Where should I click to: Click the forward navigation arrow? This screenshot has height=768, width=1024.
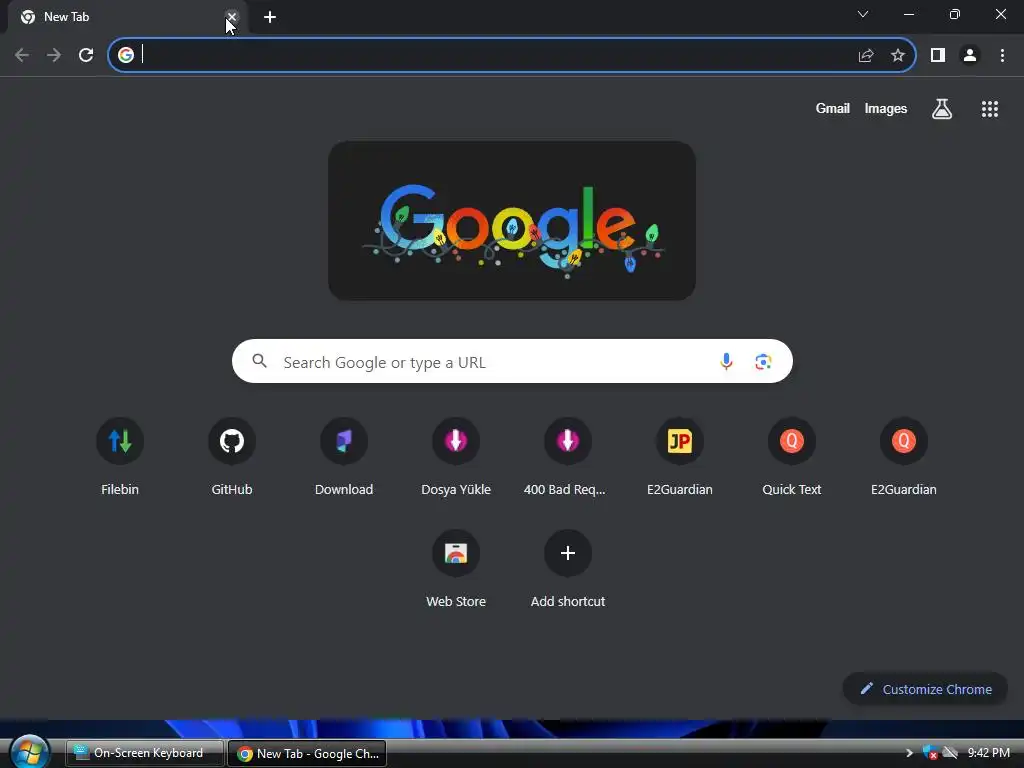(54, 56)
